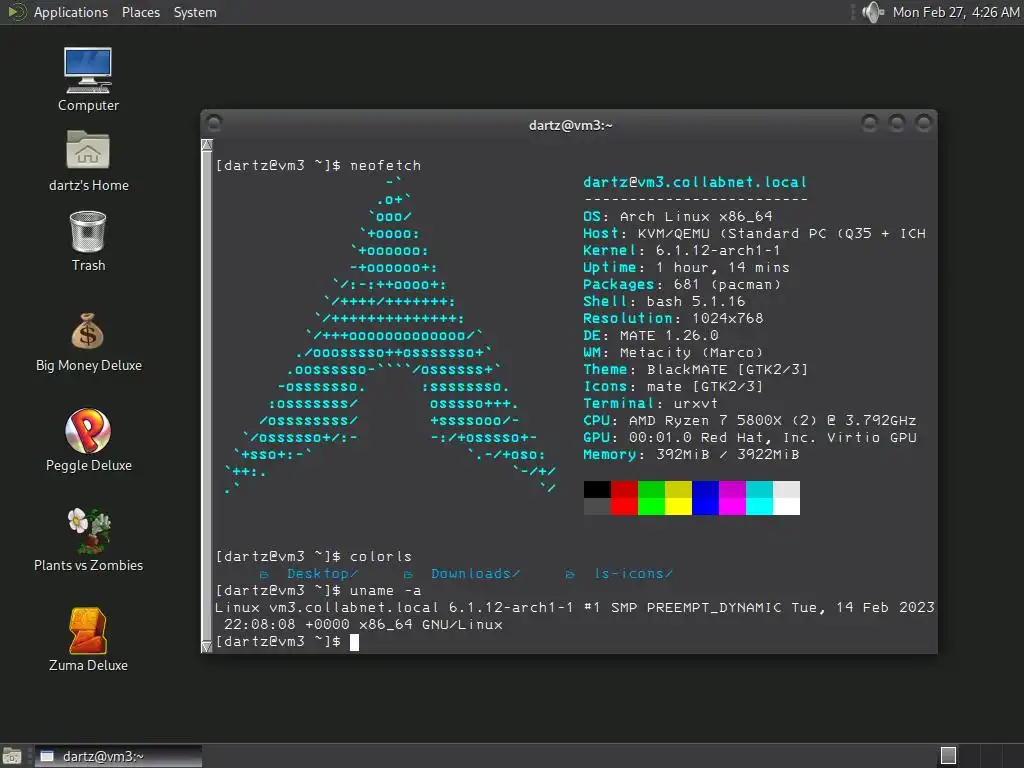This screenshot has width=1024, height=768.
Task: Click the dark red neofetch color block
Action: (624, 489)
